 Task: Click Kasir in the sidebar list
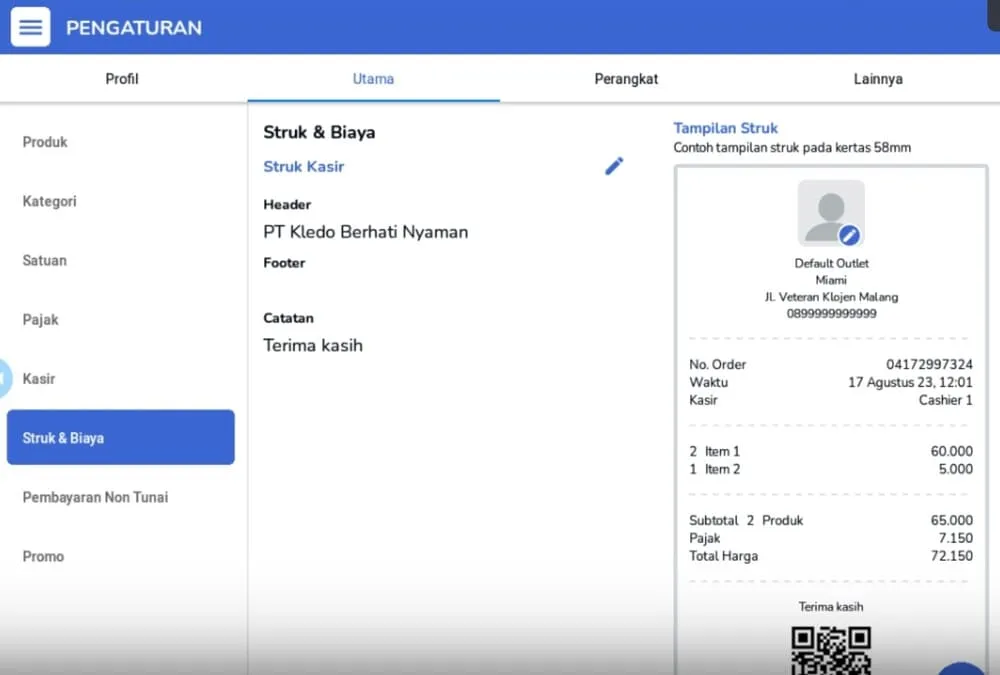click(39, 379)
